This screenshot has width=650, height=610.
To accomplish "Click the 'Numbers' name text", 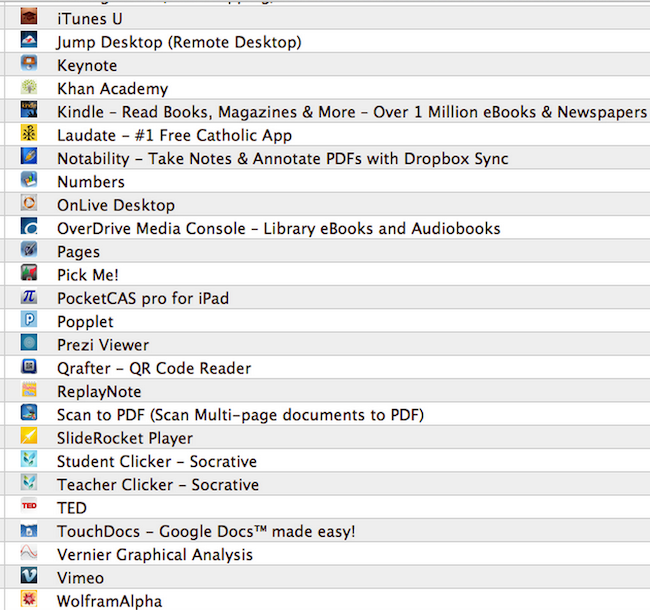I will 91,182.
